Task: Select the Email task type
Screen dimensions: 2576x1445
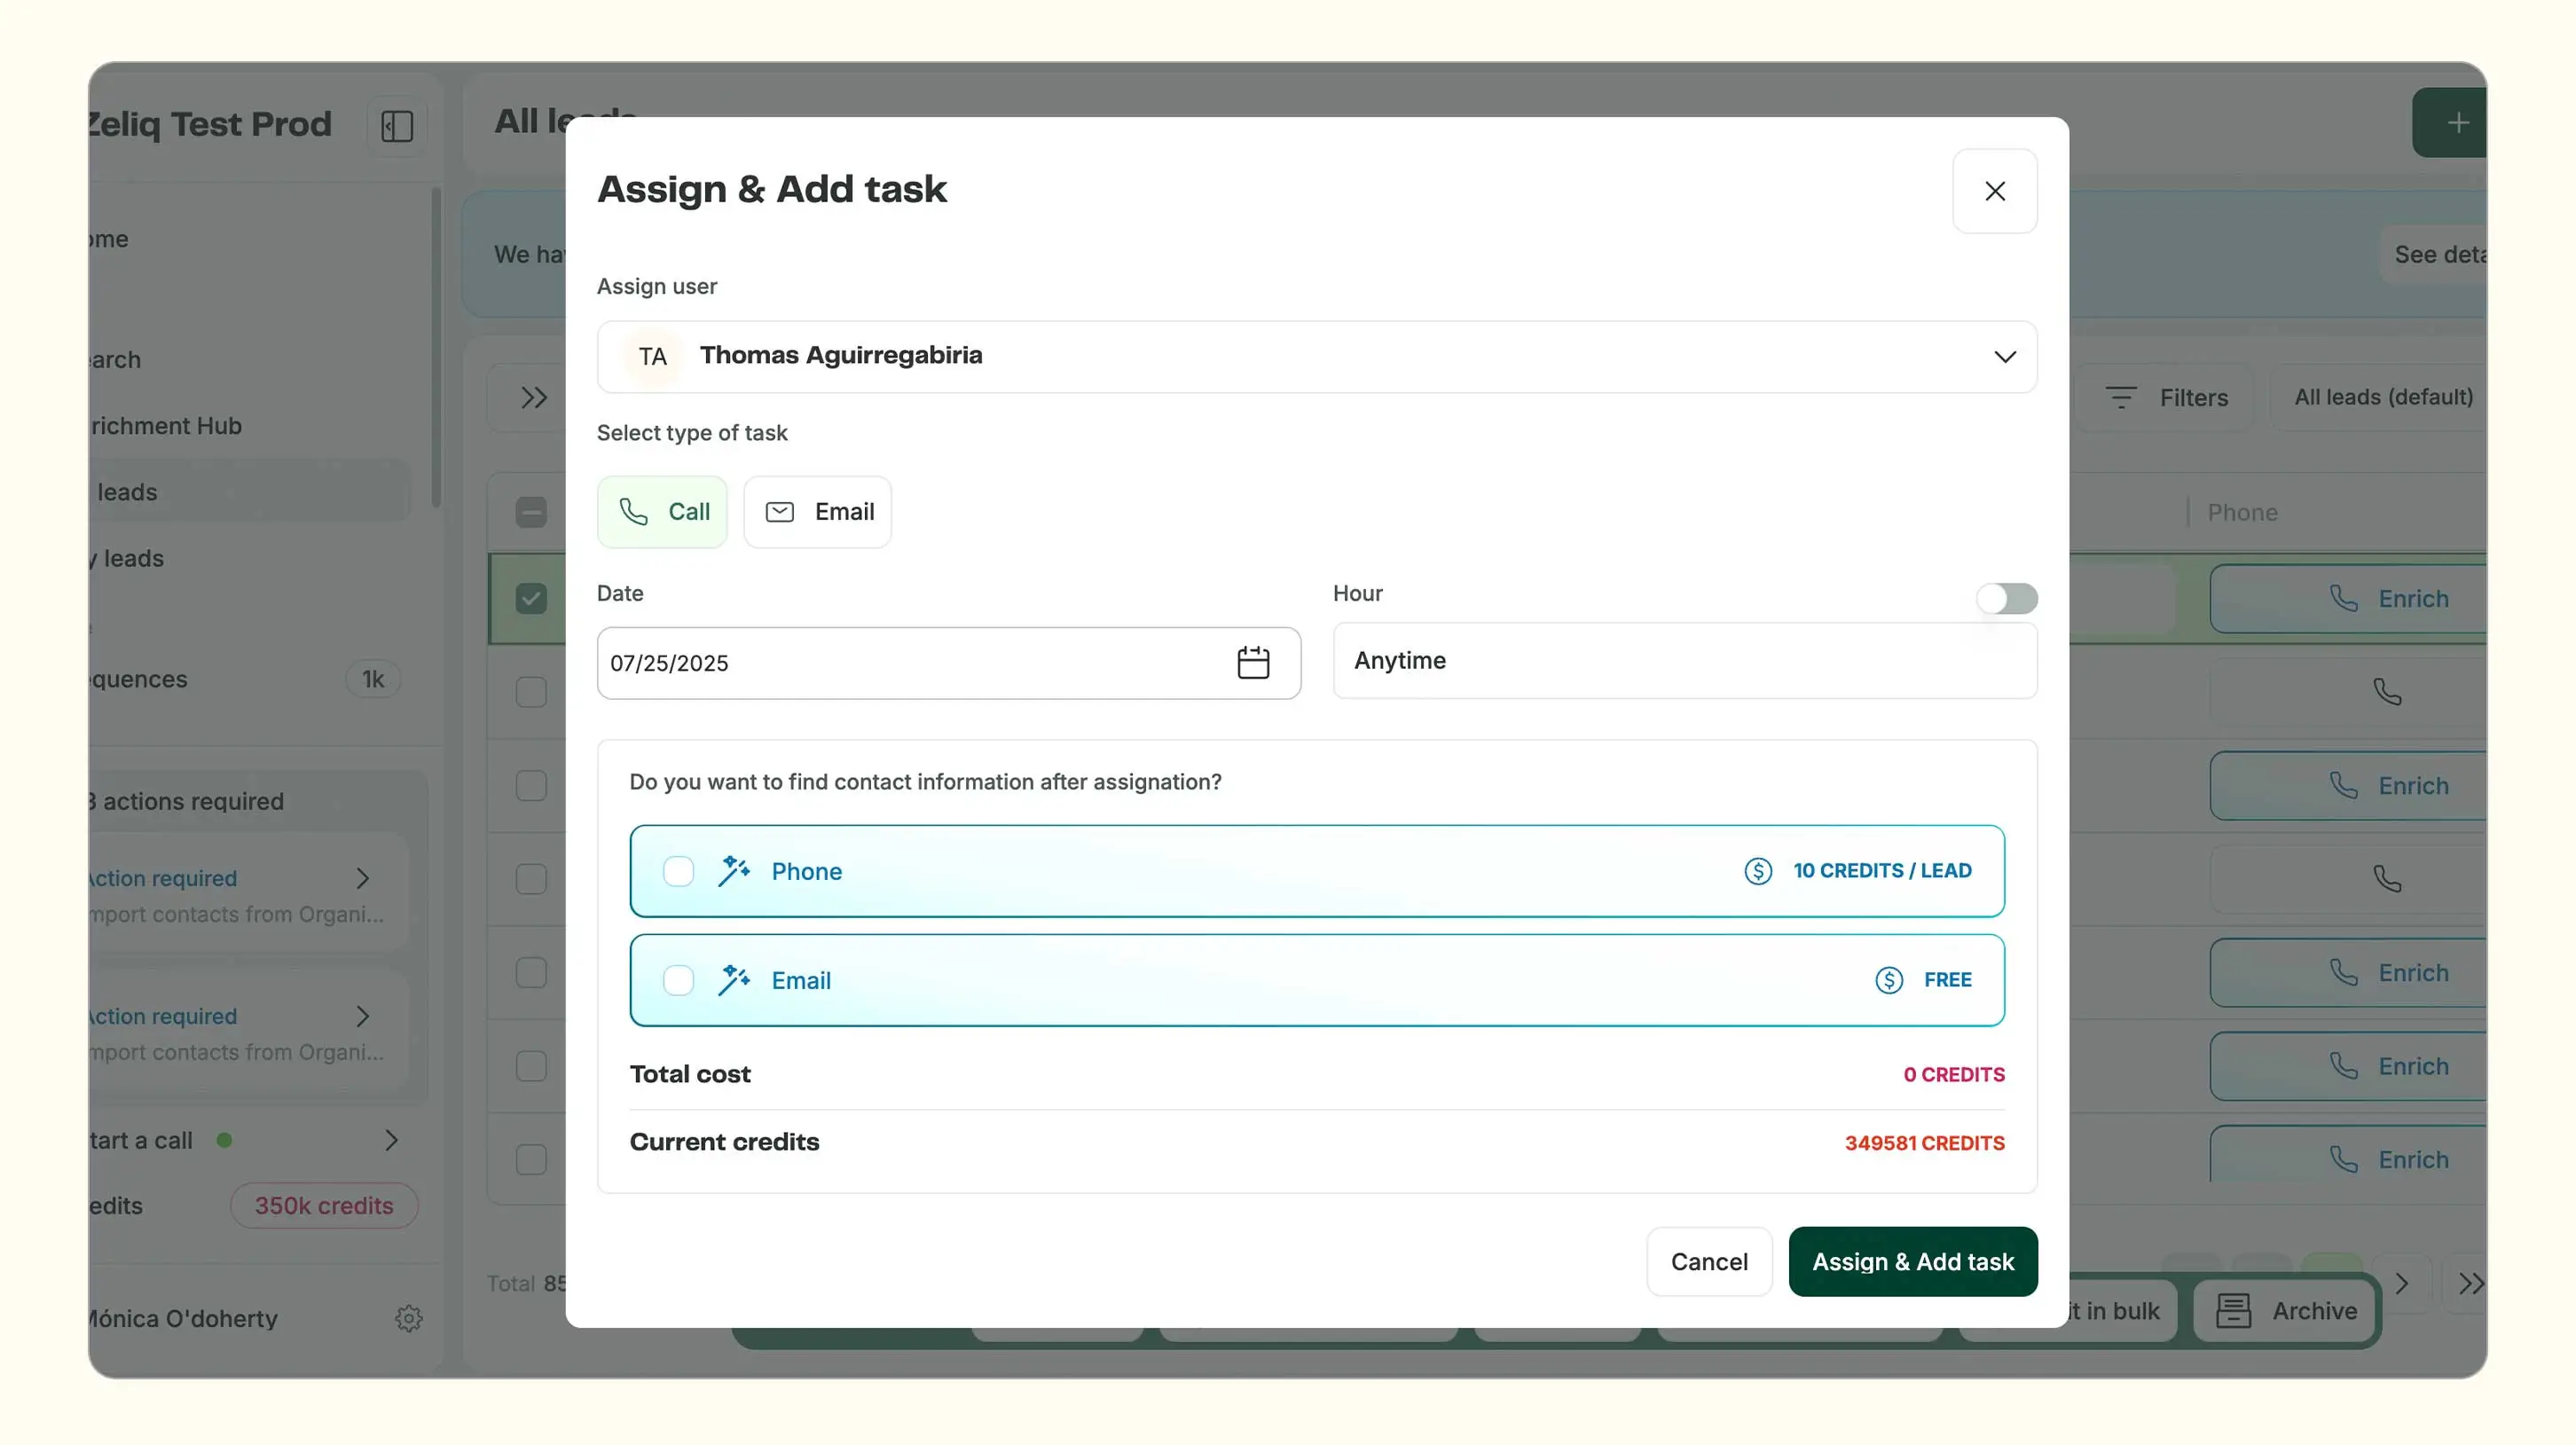Action: (817, 512)
